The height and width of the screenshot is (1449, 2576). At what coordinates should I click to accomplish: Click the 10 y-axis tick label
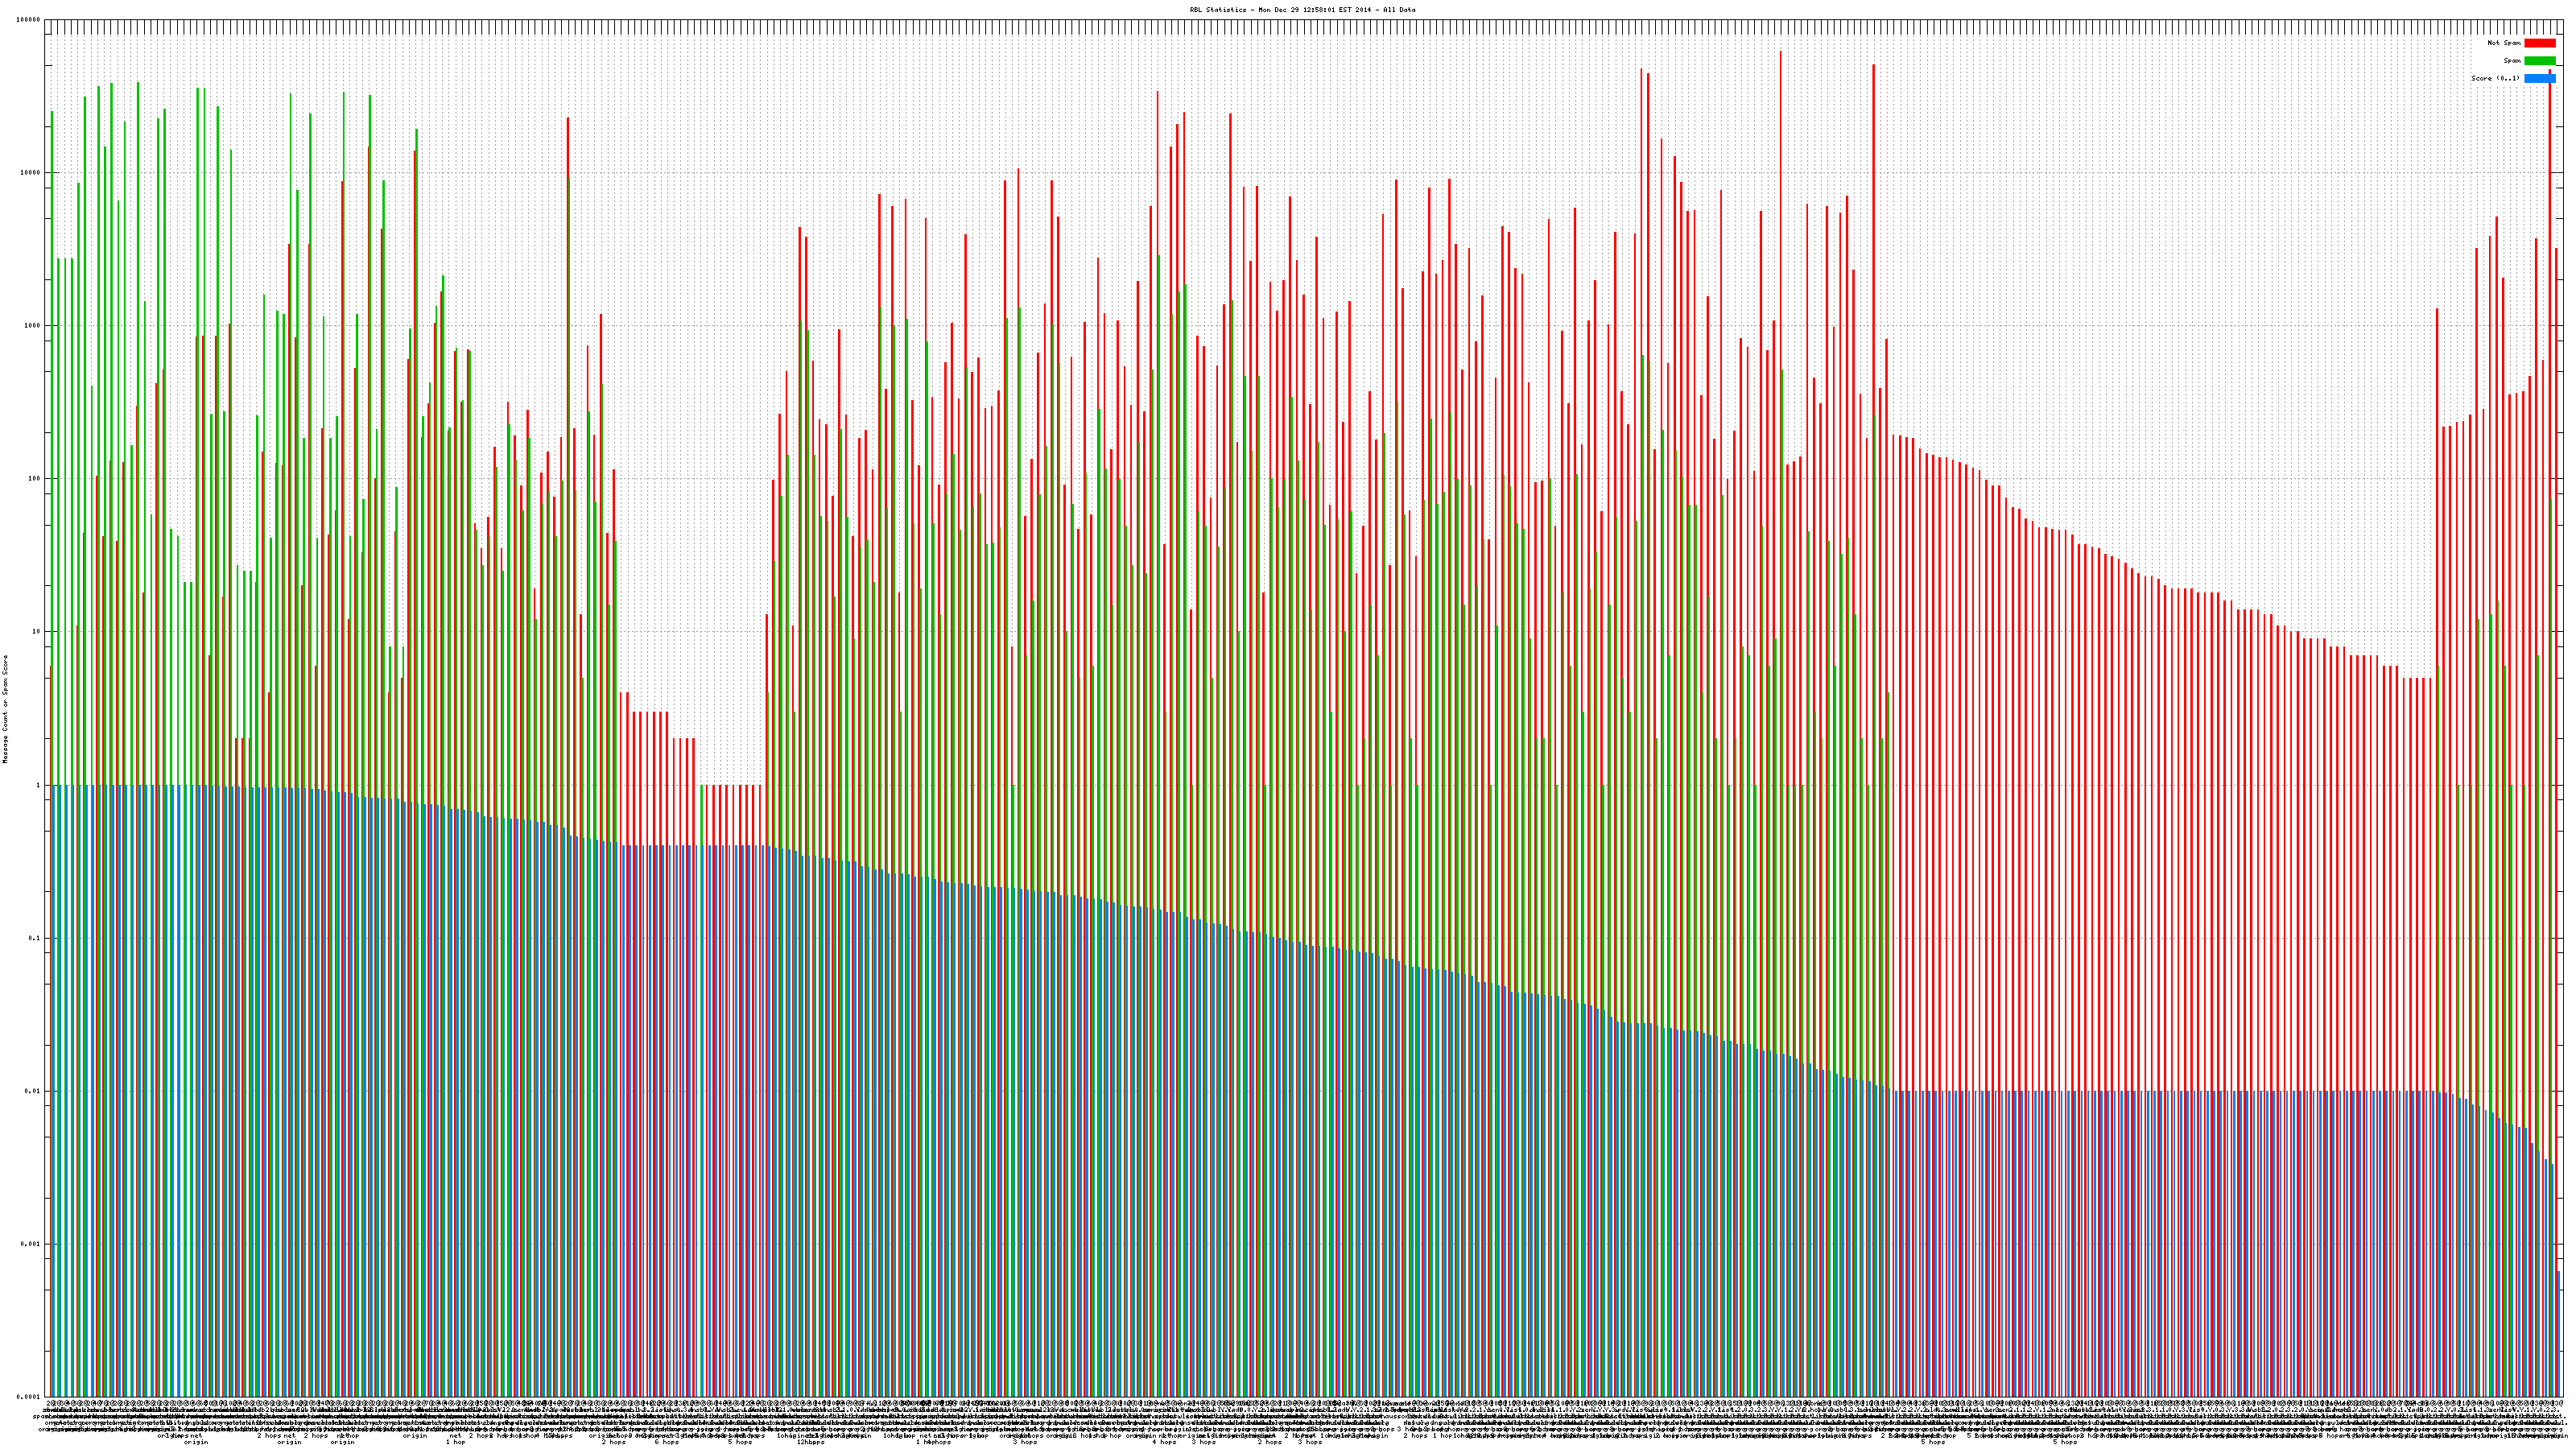[36, 632]
